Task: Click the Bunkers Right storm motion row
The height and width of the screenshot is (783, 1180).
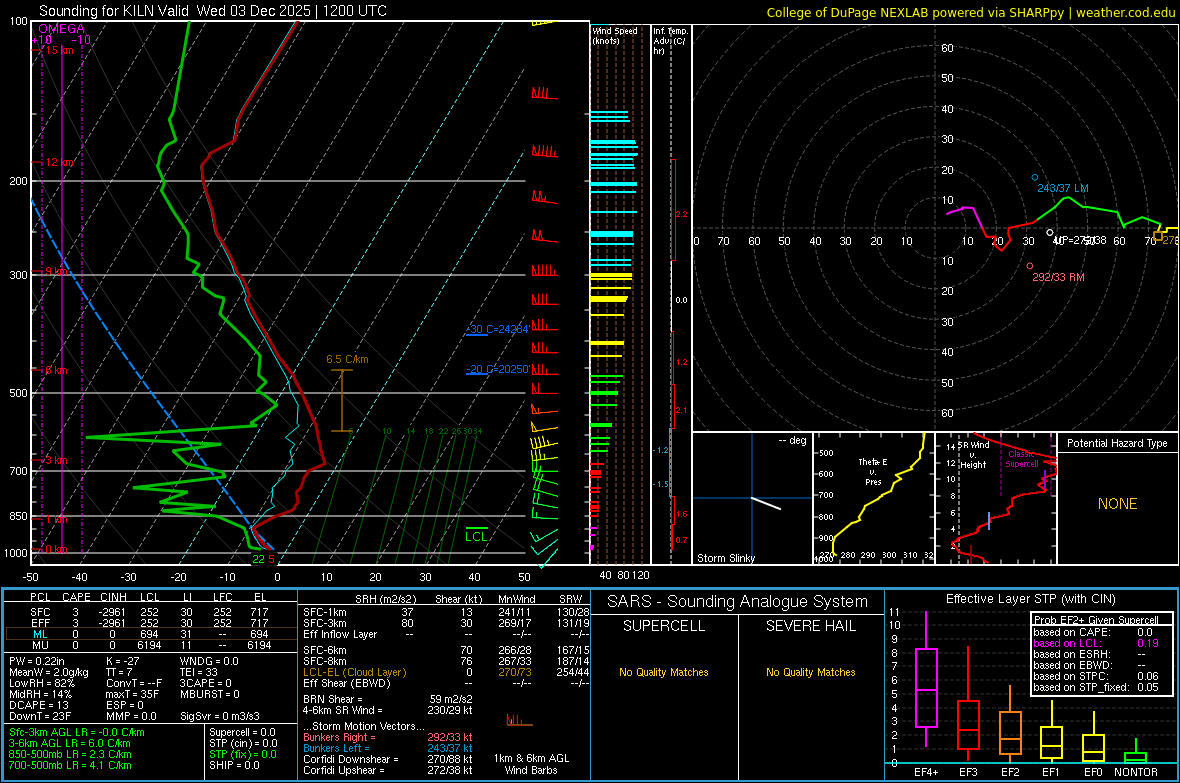Action: 388,737
